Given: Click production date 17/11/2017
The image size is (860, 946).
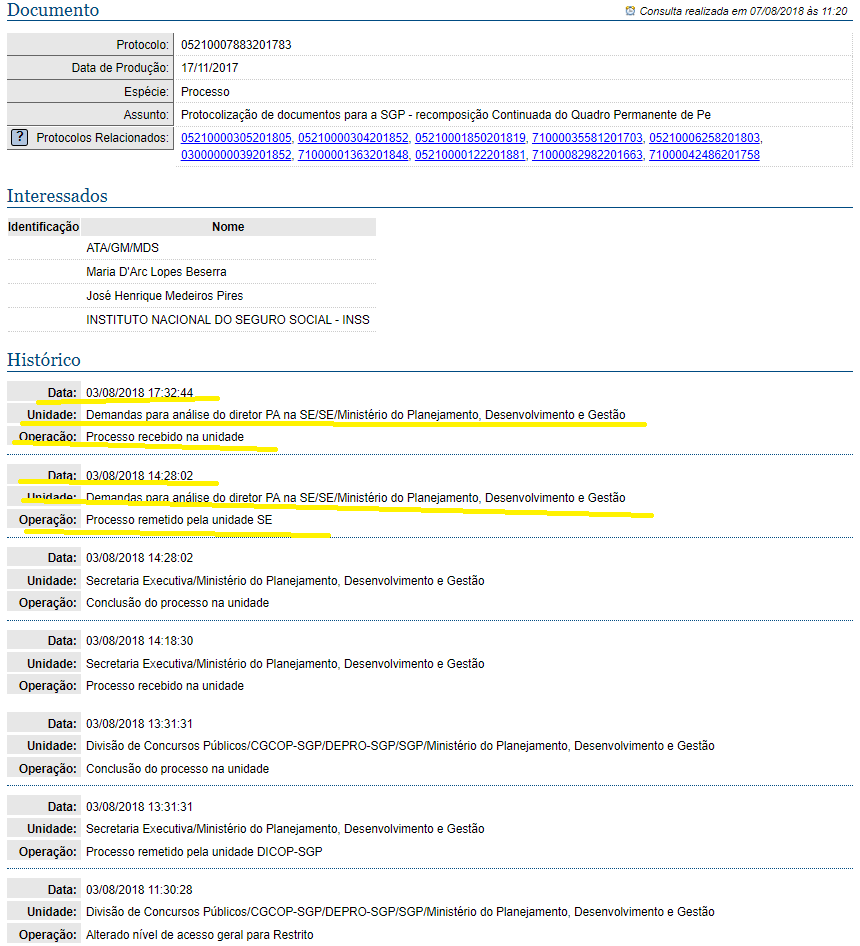Looking at the screenshot, I should point(209,68).
